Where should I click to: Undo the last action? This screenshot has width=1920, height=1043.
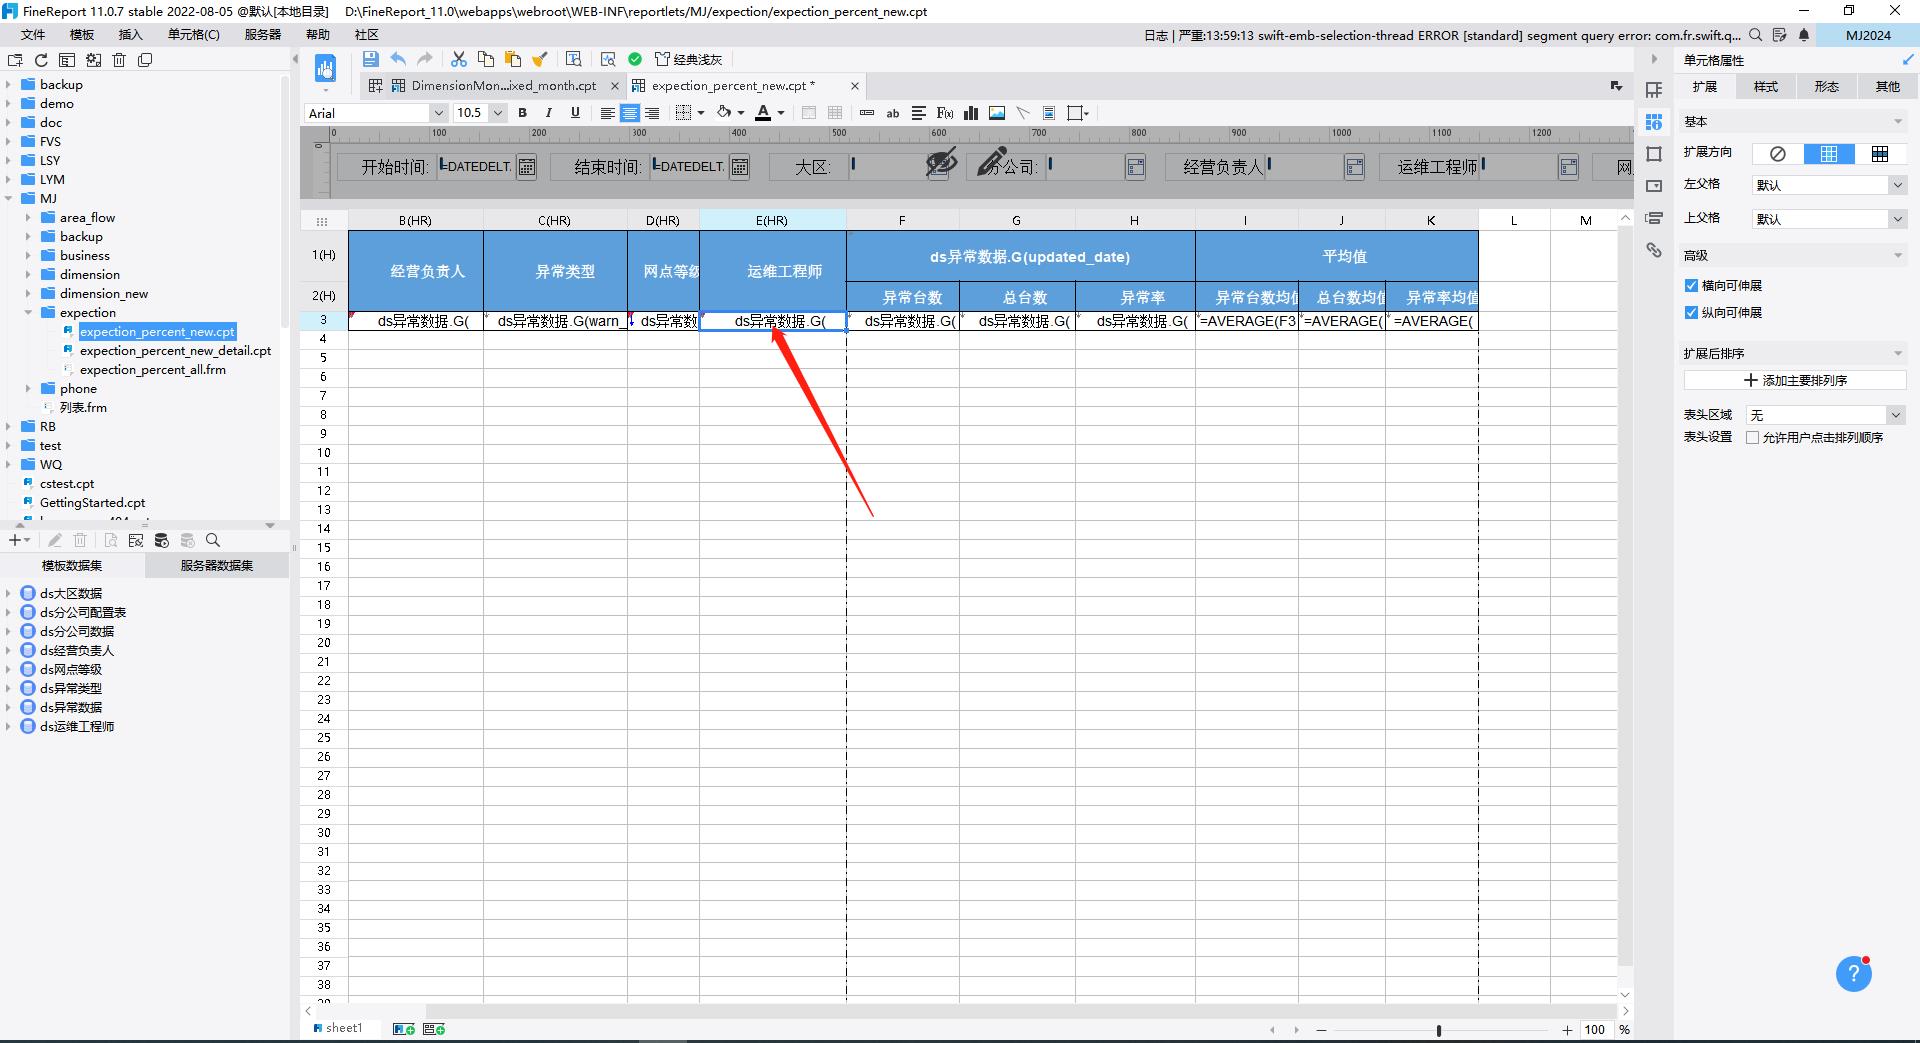pos(398,59)
